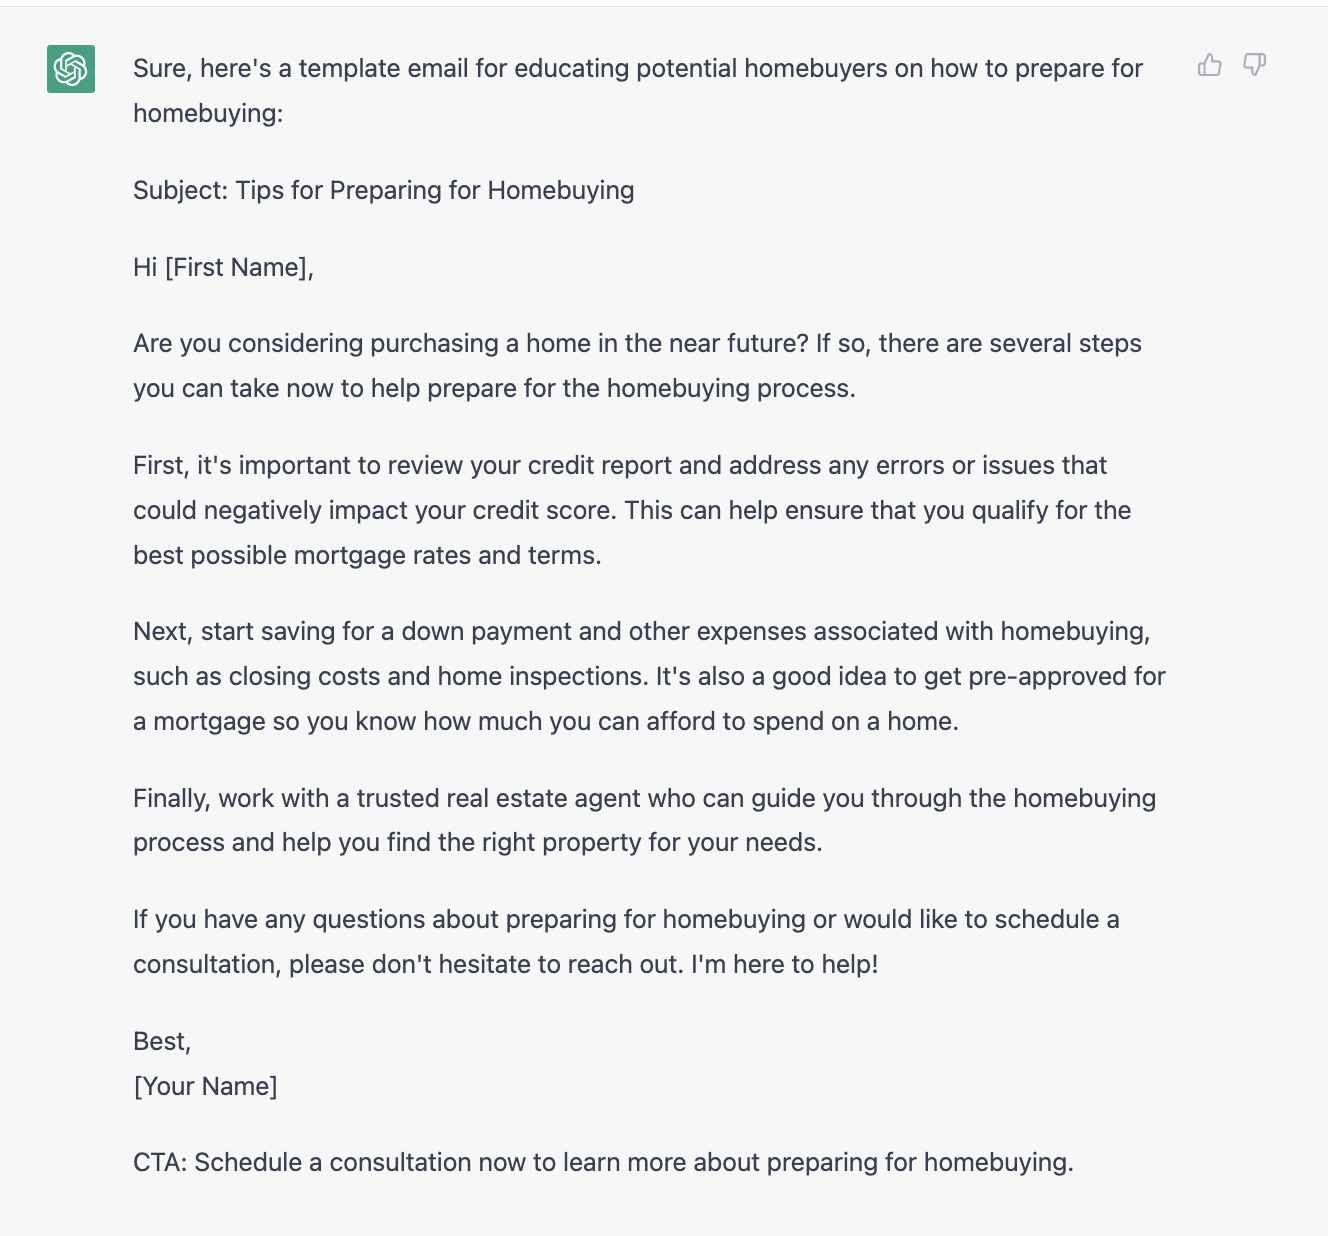Click the "a mortgage so you know" line

tap(546, 721)
